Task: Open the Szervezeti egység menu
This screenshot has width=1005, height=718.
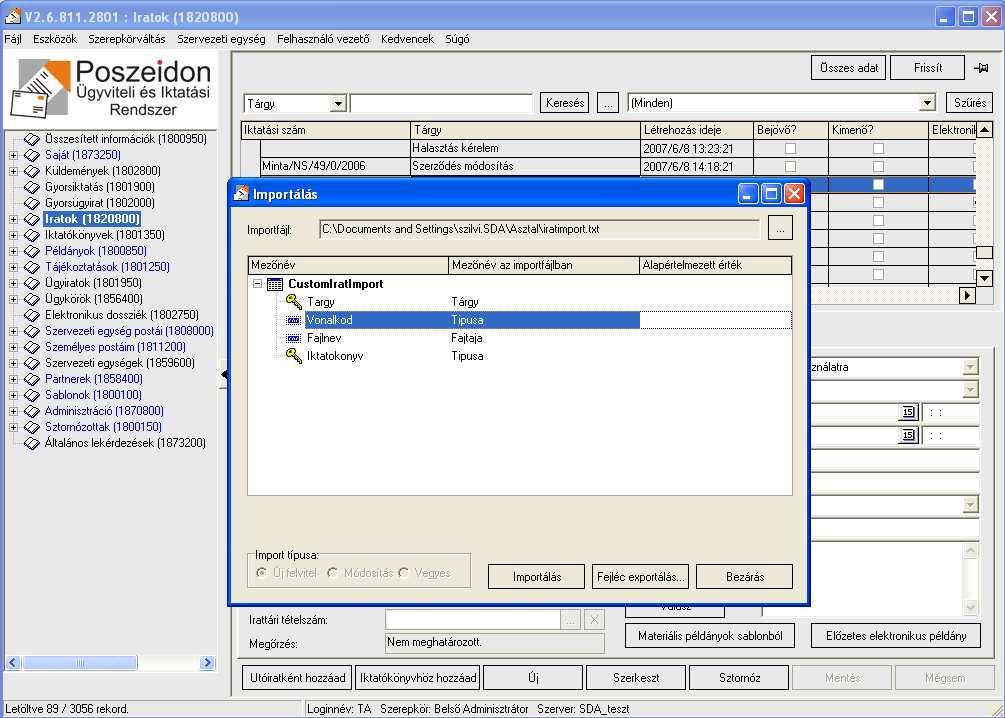Action: [221, 39]
